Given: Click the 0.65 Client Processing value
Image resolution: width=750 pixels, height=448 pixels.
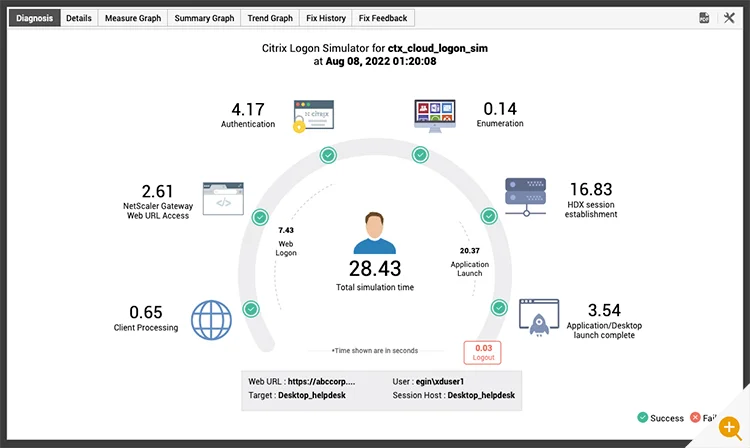Looking at the screenshot, I should pos(146,312).
